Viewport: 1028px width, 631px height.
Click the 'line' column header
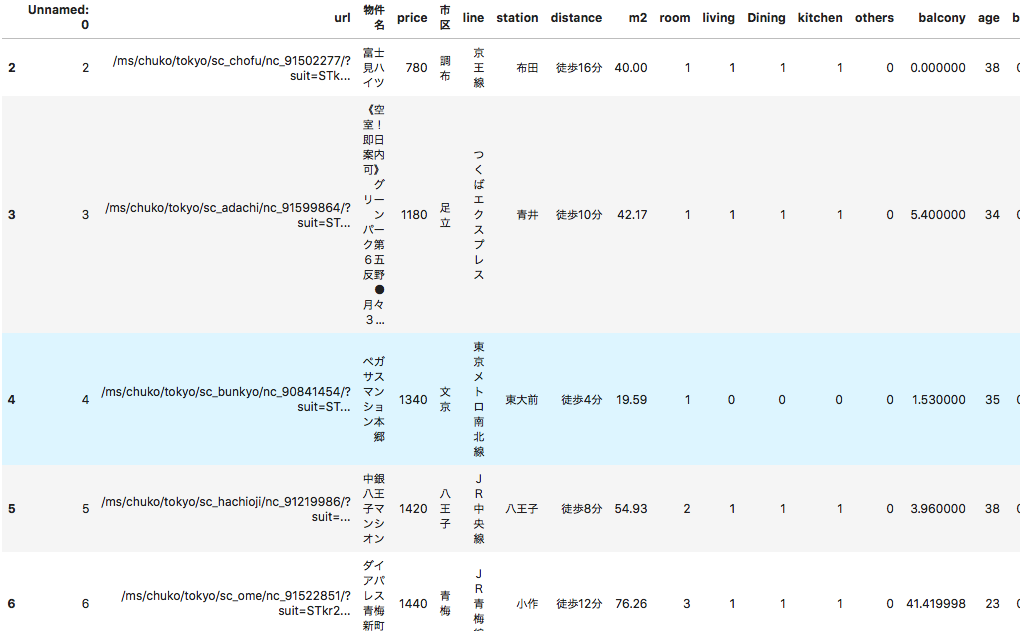473,18
